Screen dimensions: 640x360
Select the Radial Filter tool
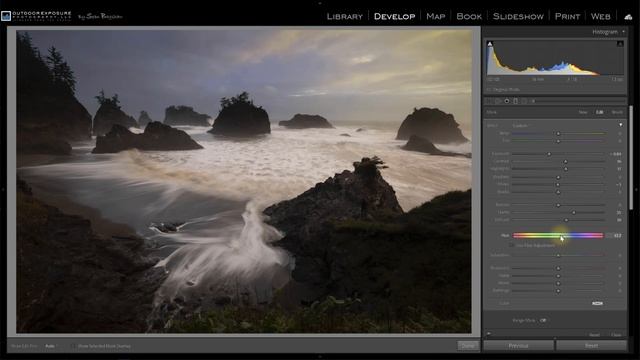524,101
